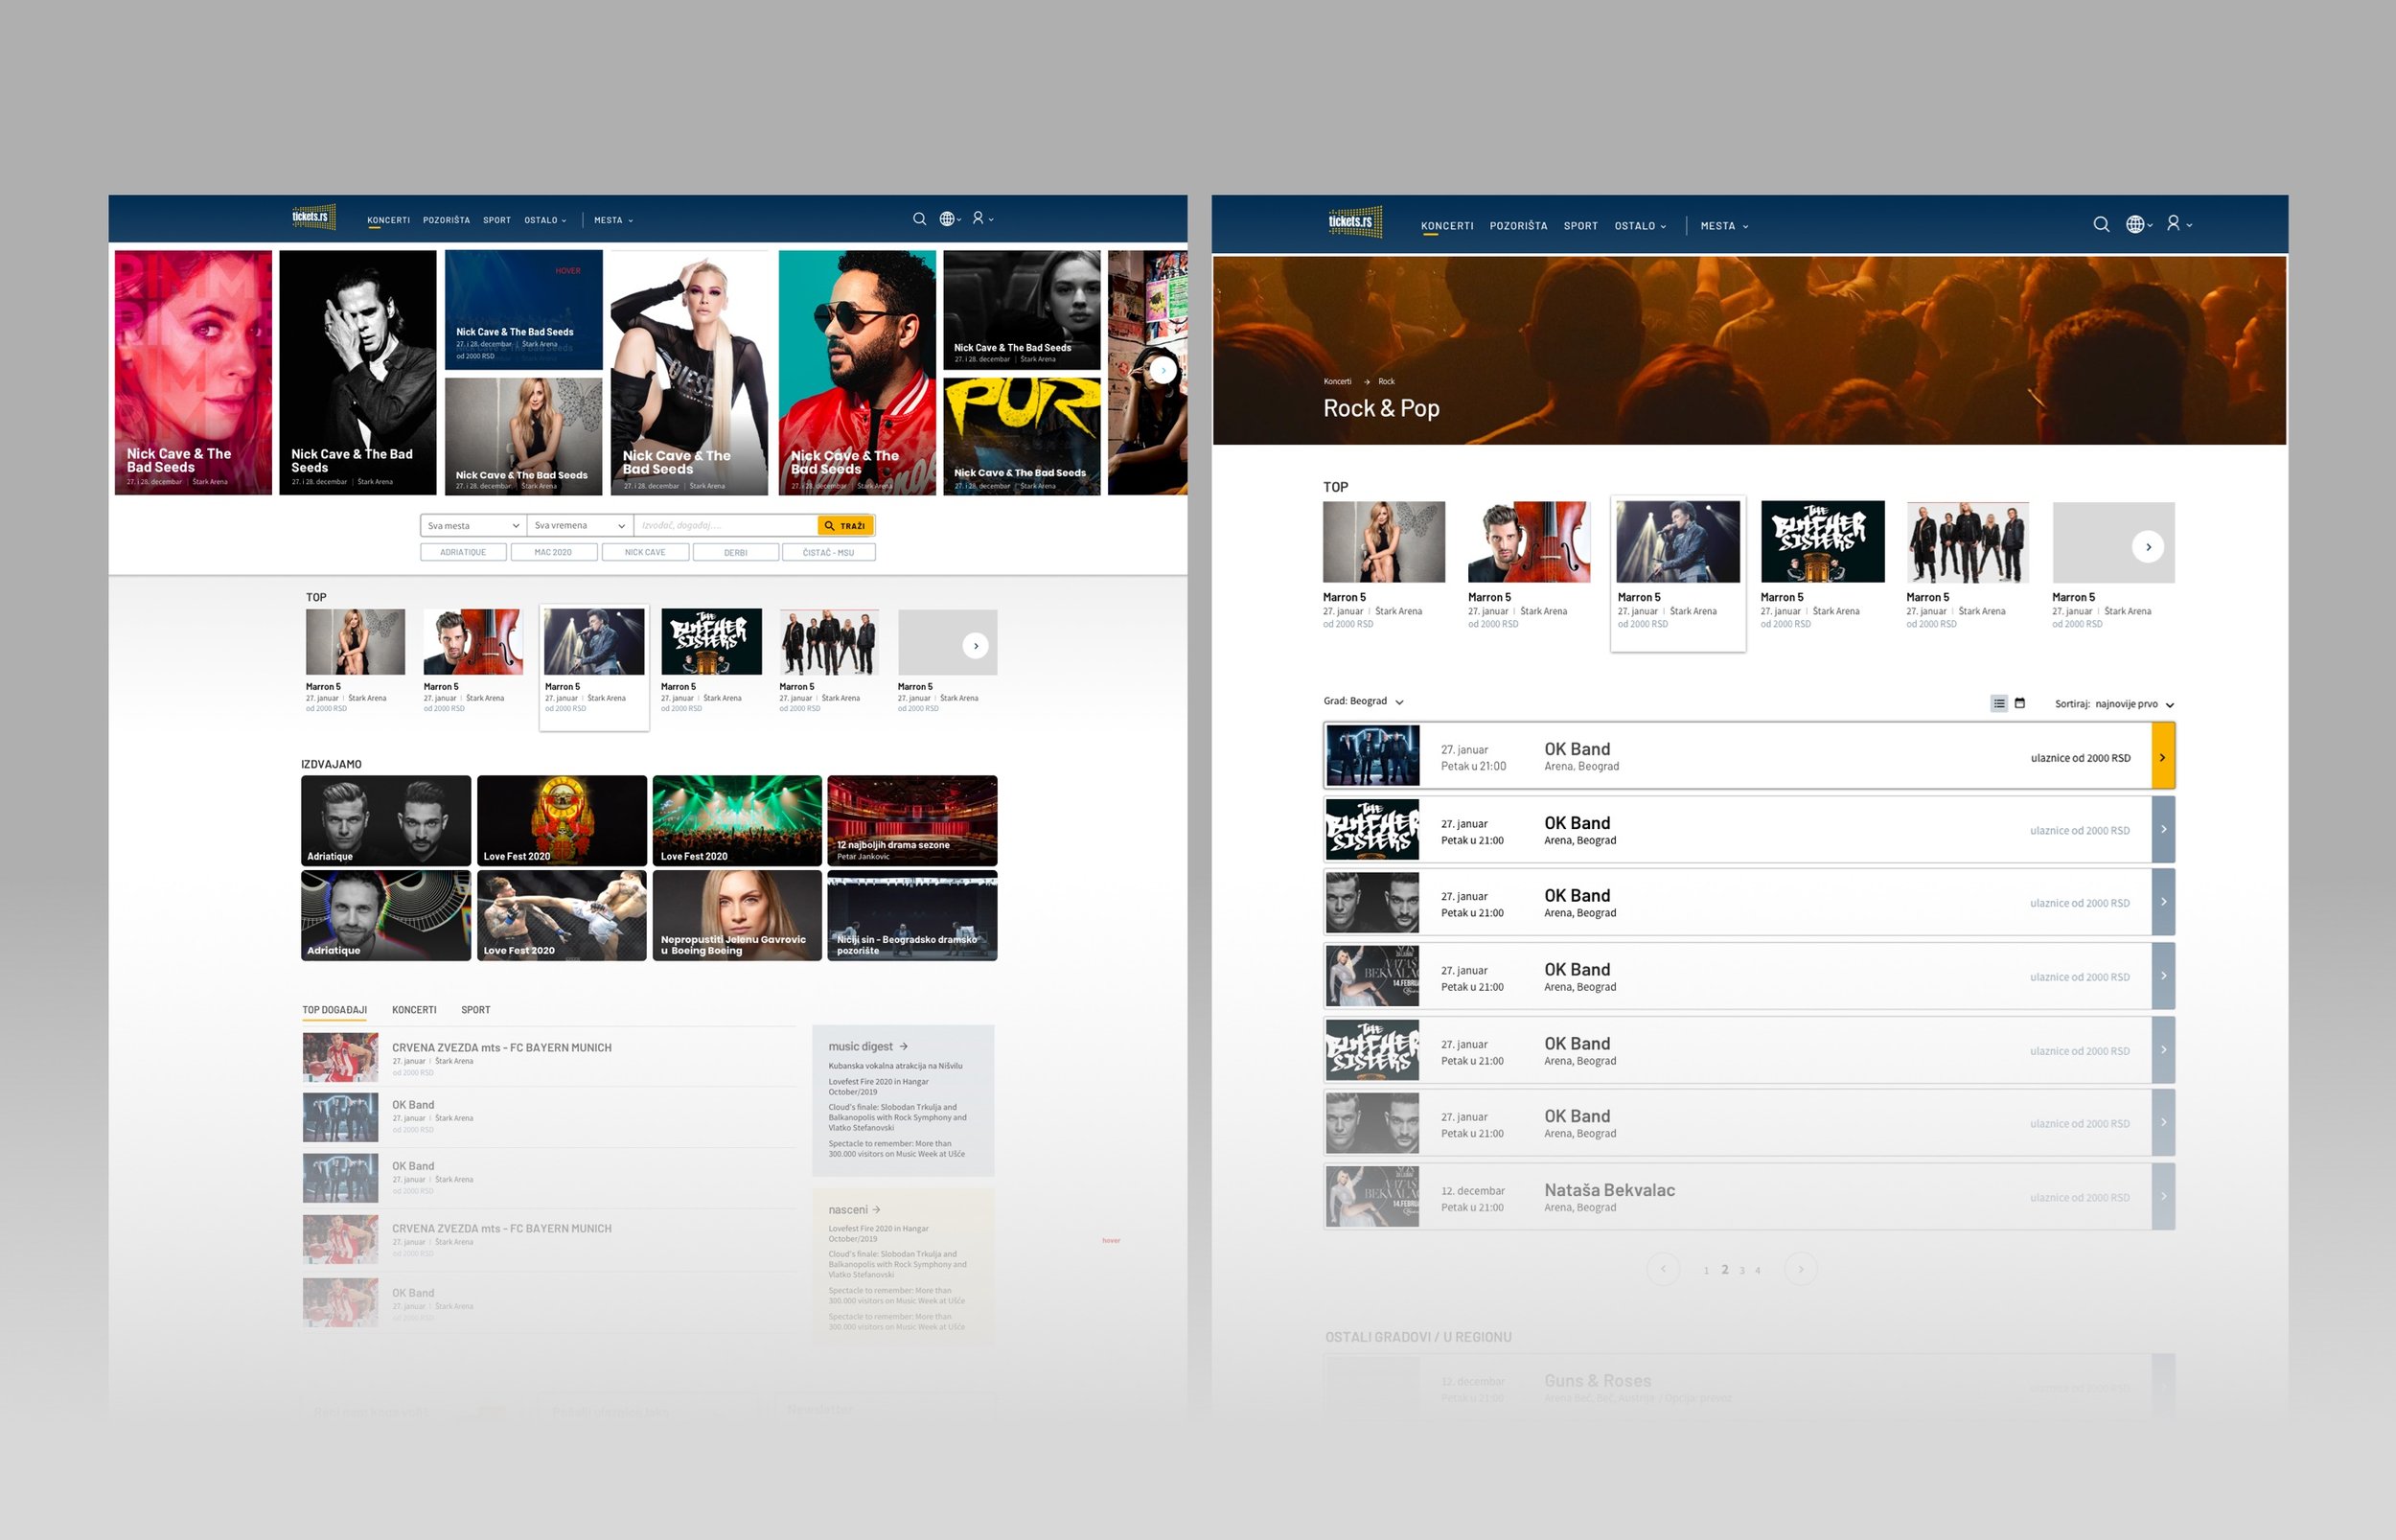Click the yellow TRAŽI search button
This screenshot has width=2396, height=1540.
pos(845,525)
